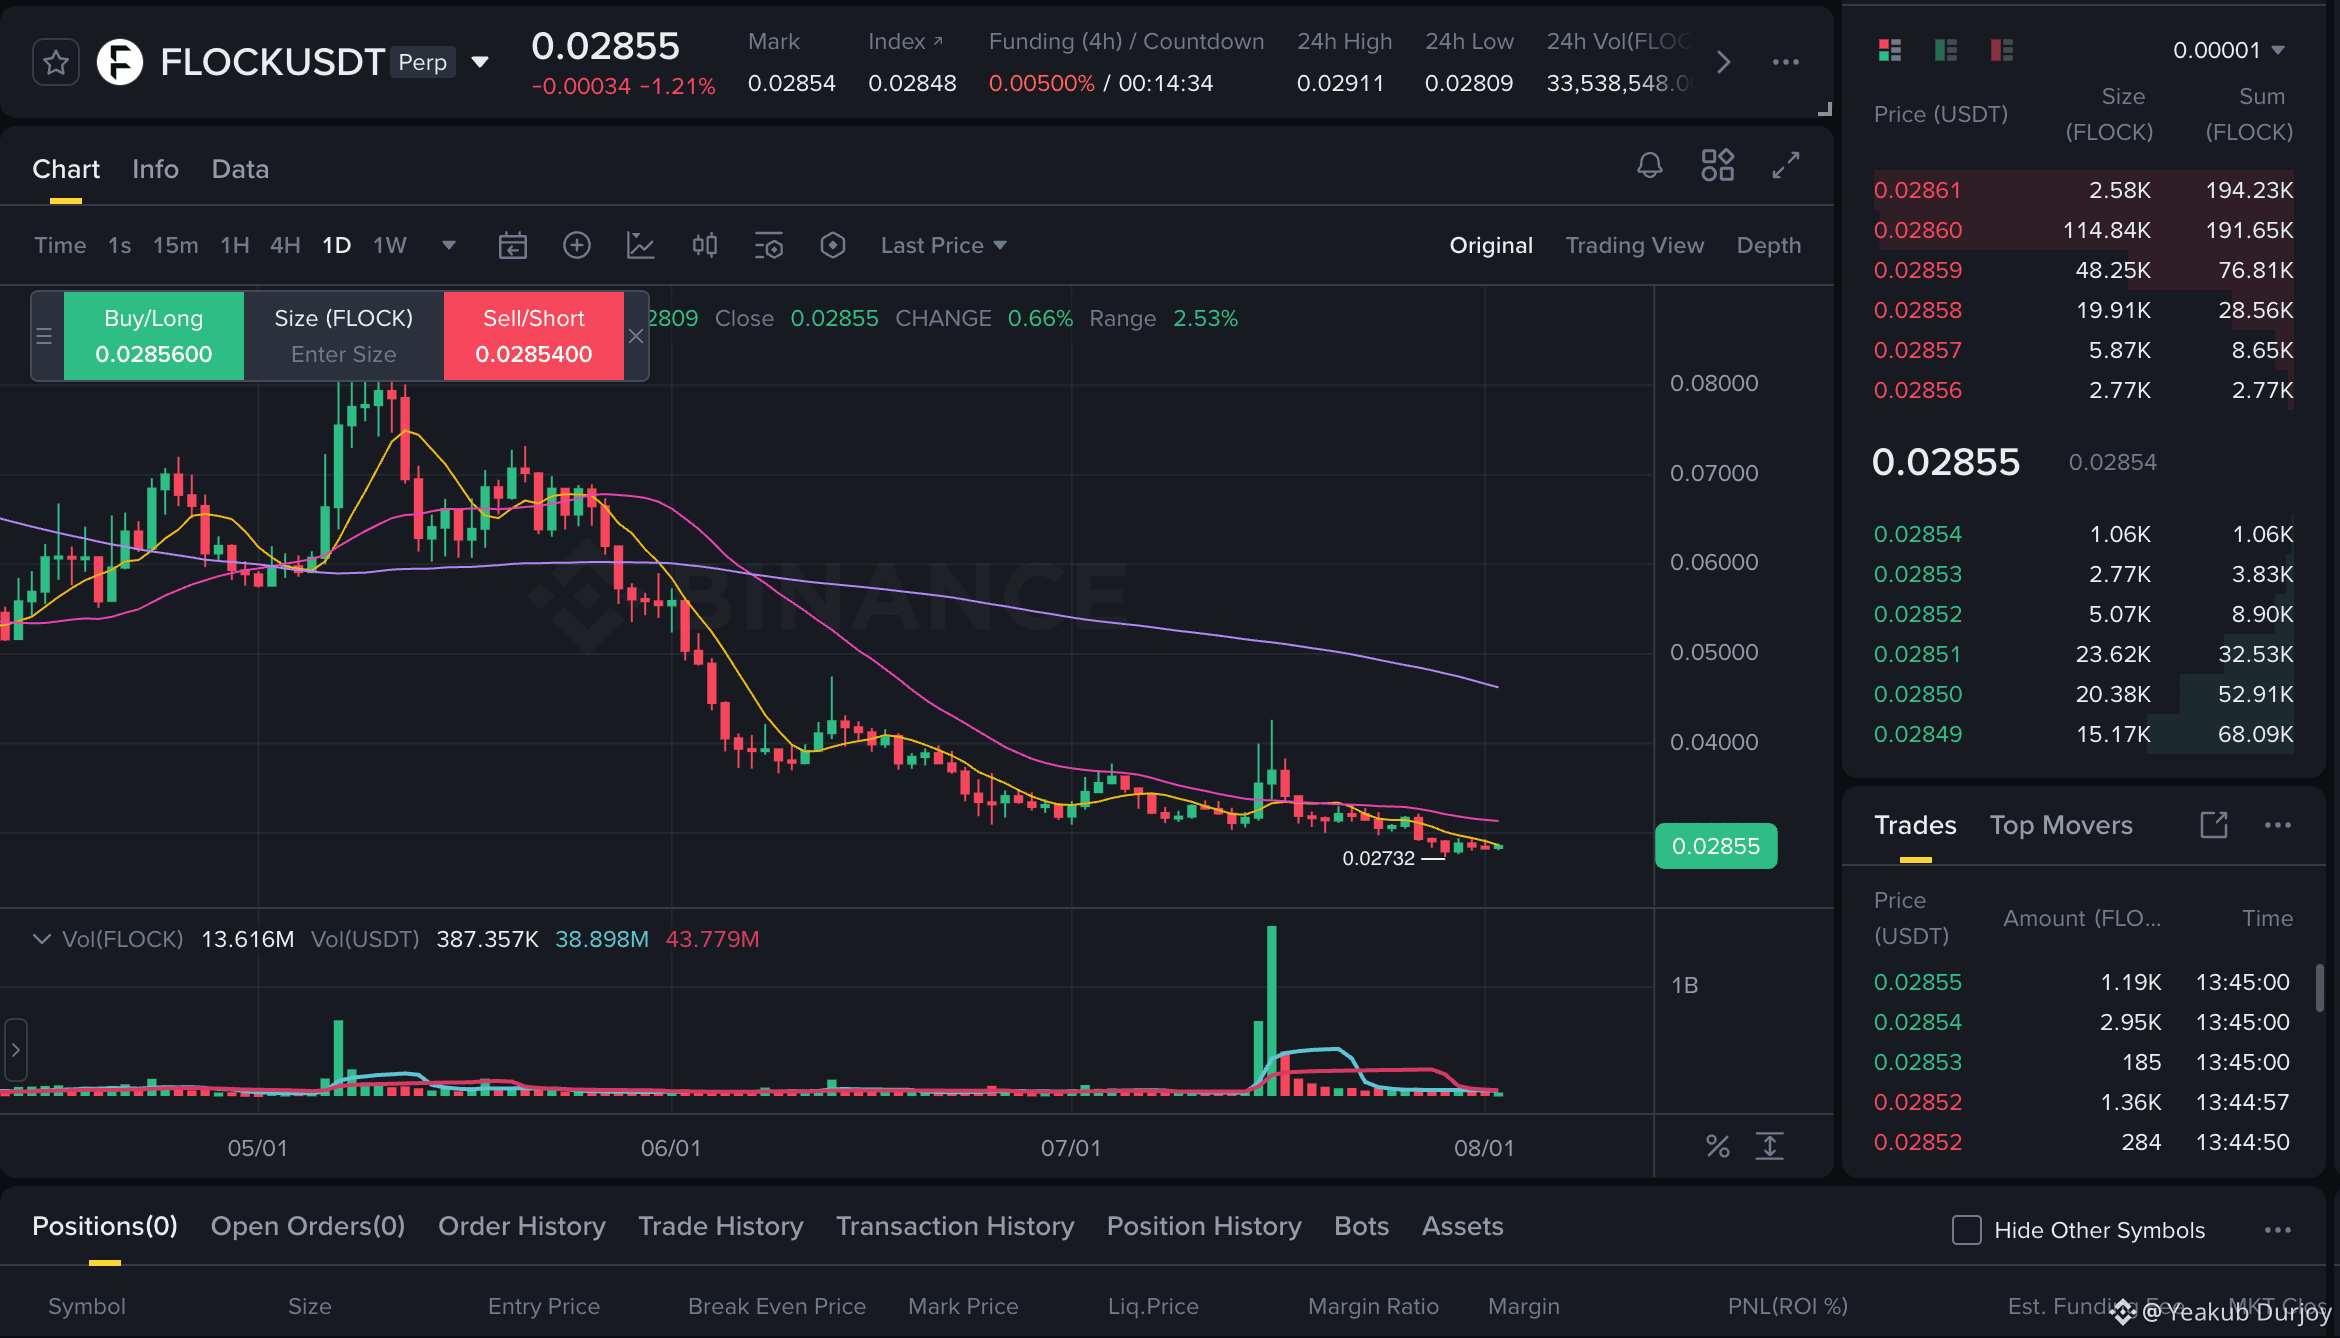Click ask price 0.02856 in order book

click(x=1918, y=390)
